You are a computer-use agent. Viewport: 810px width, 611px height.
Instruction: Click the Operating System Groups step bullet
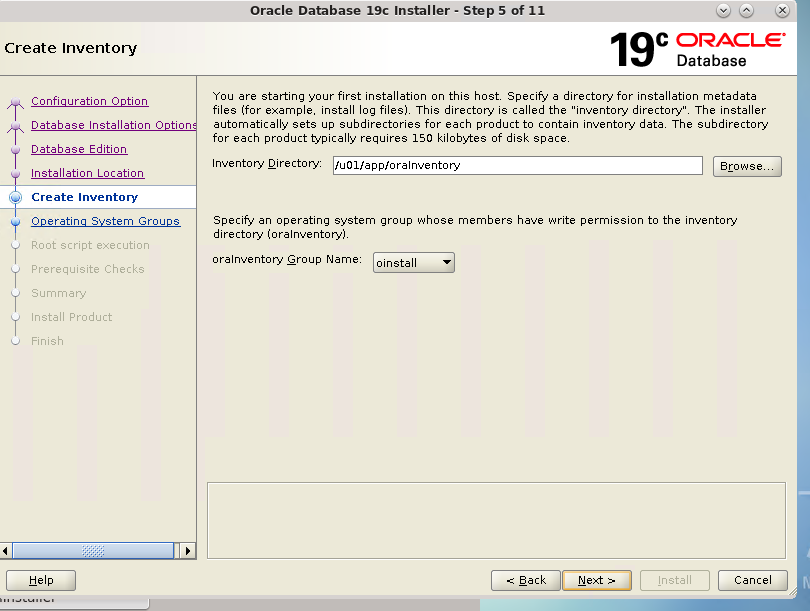point(15,222)
